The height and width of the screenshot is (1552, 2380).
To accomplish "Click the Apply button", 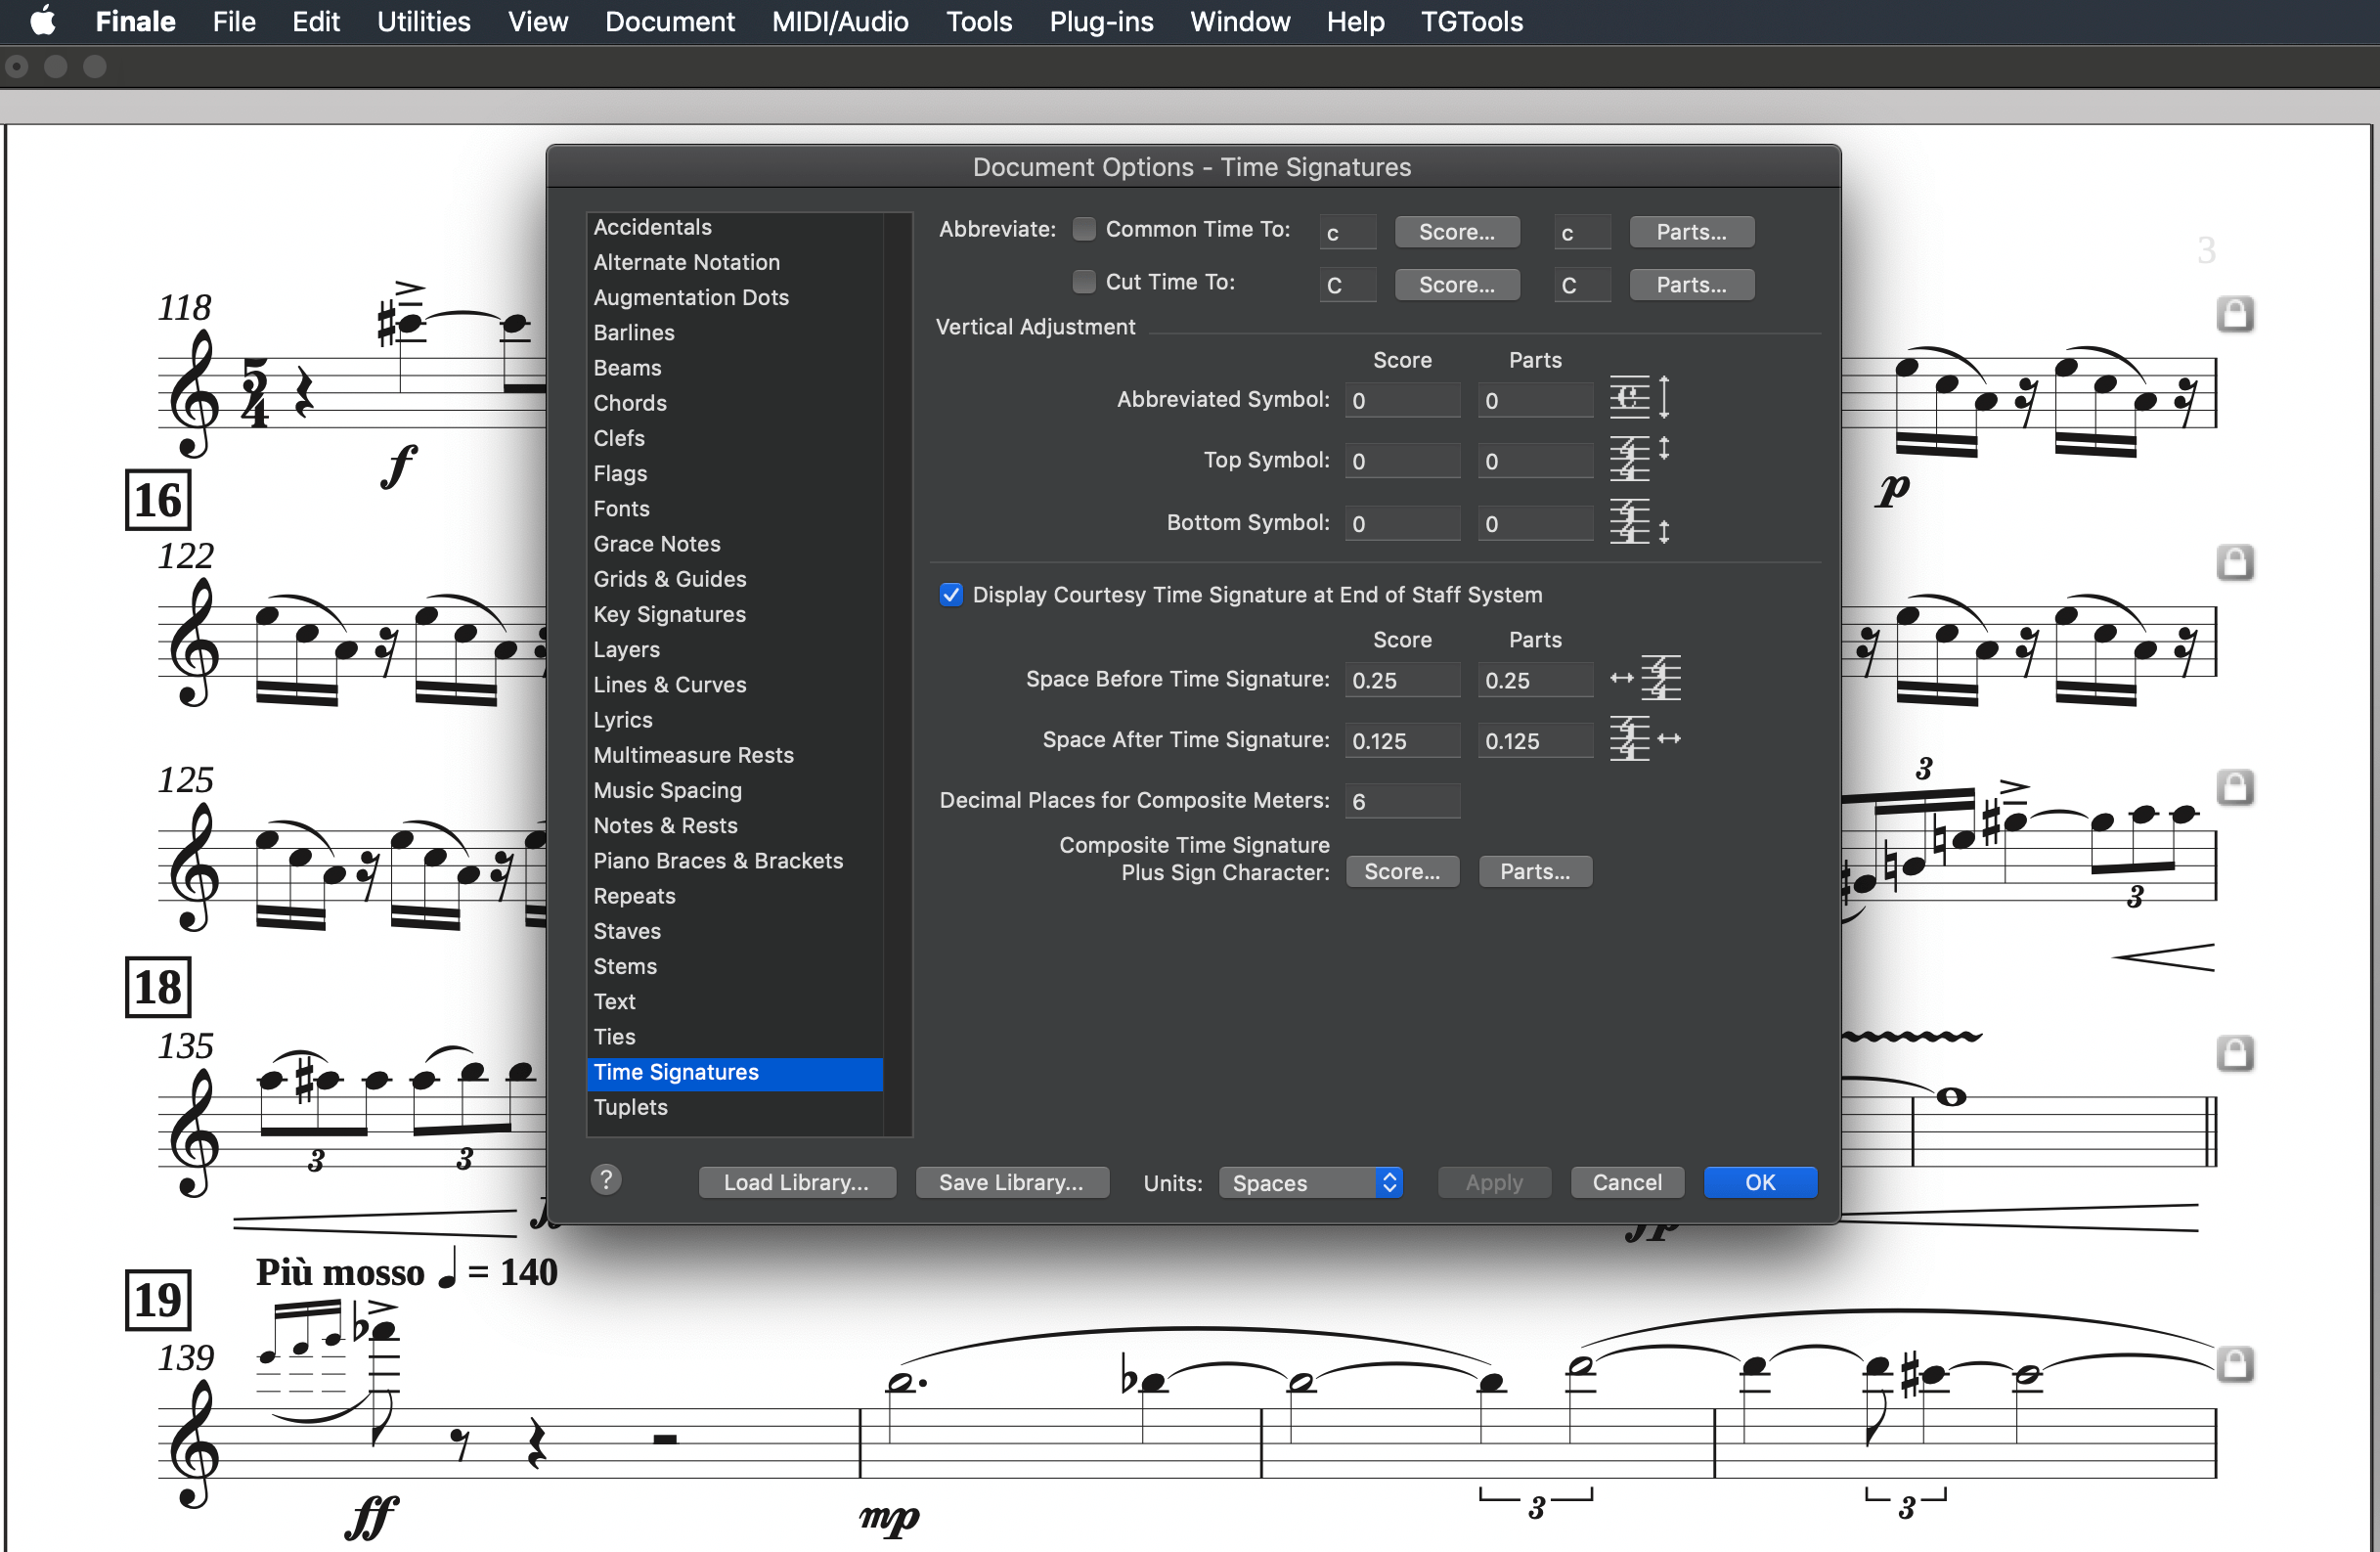I will tap(1493, 1182).
